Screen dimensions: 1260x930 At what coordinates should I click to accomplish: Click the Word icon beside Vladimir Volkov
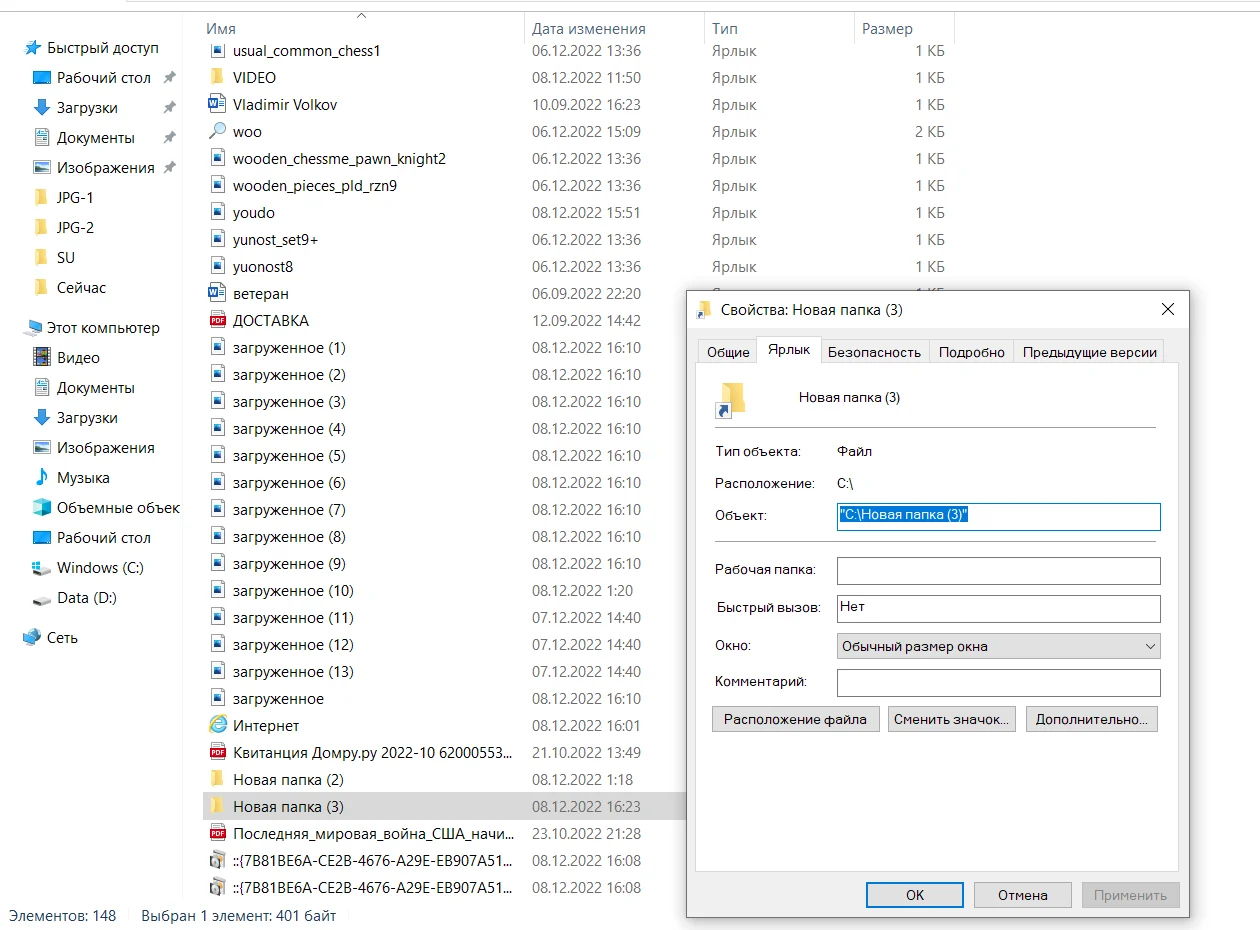click(218, 104)
